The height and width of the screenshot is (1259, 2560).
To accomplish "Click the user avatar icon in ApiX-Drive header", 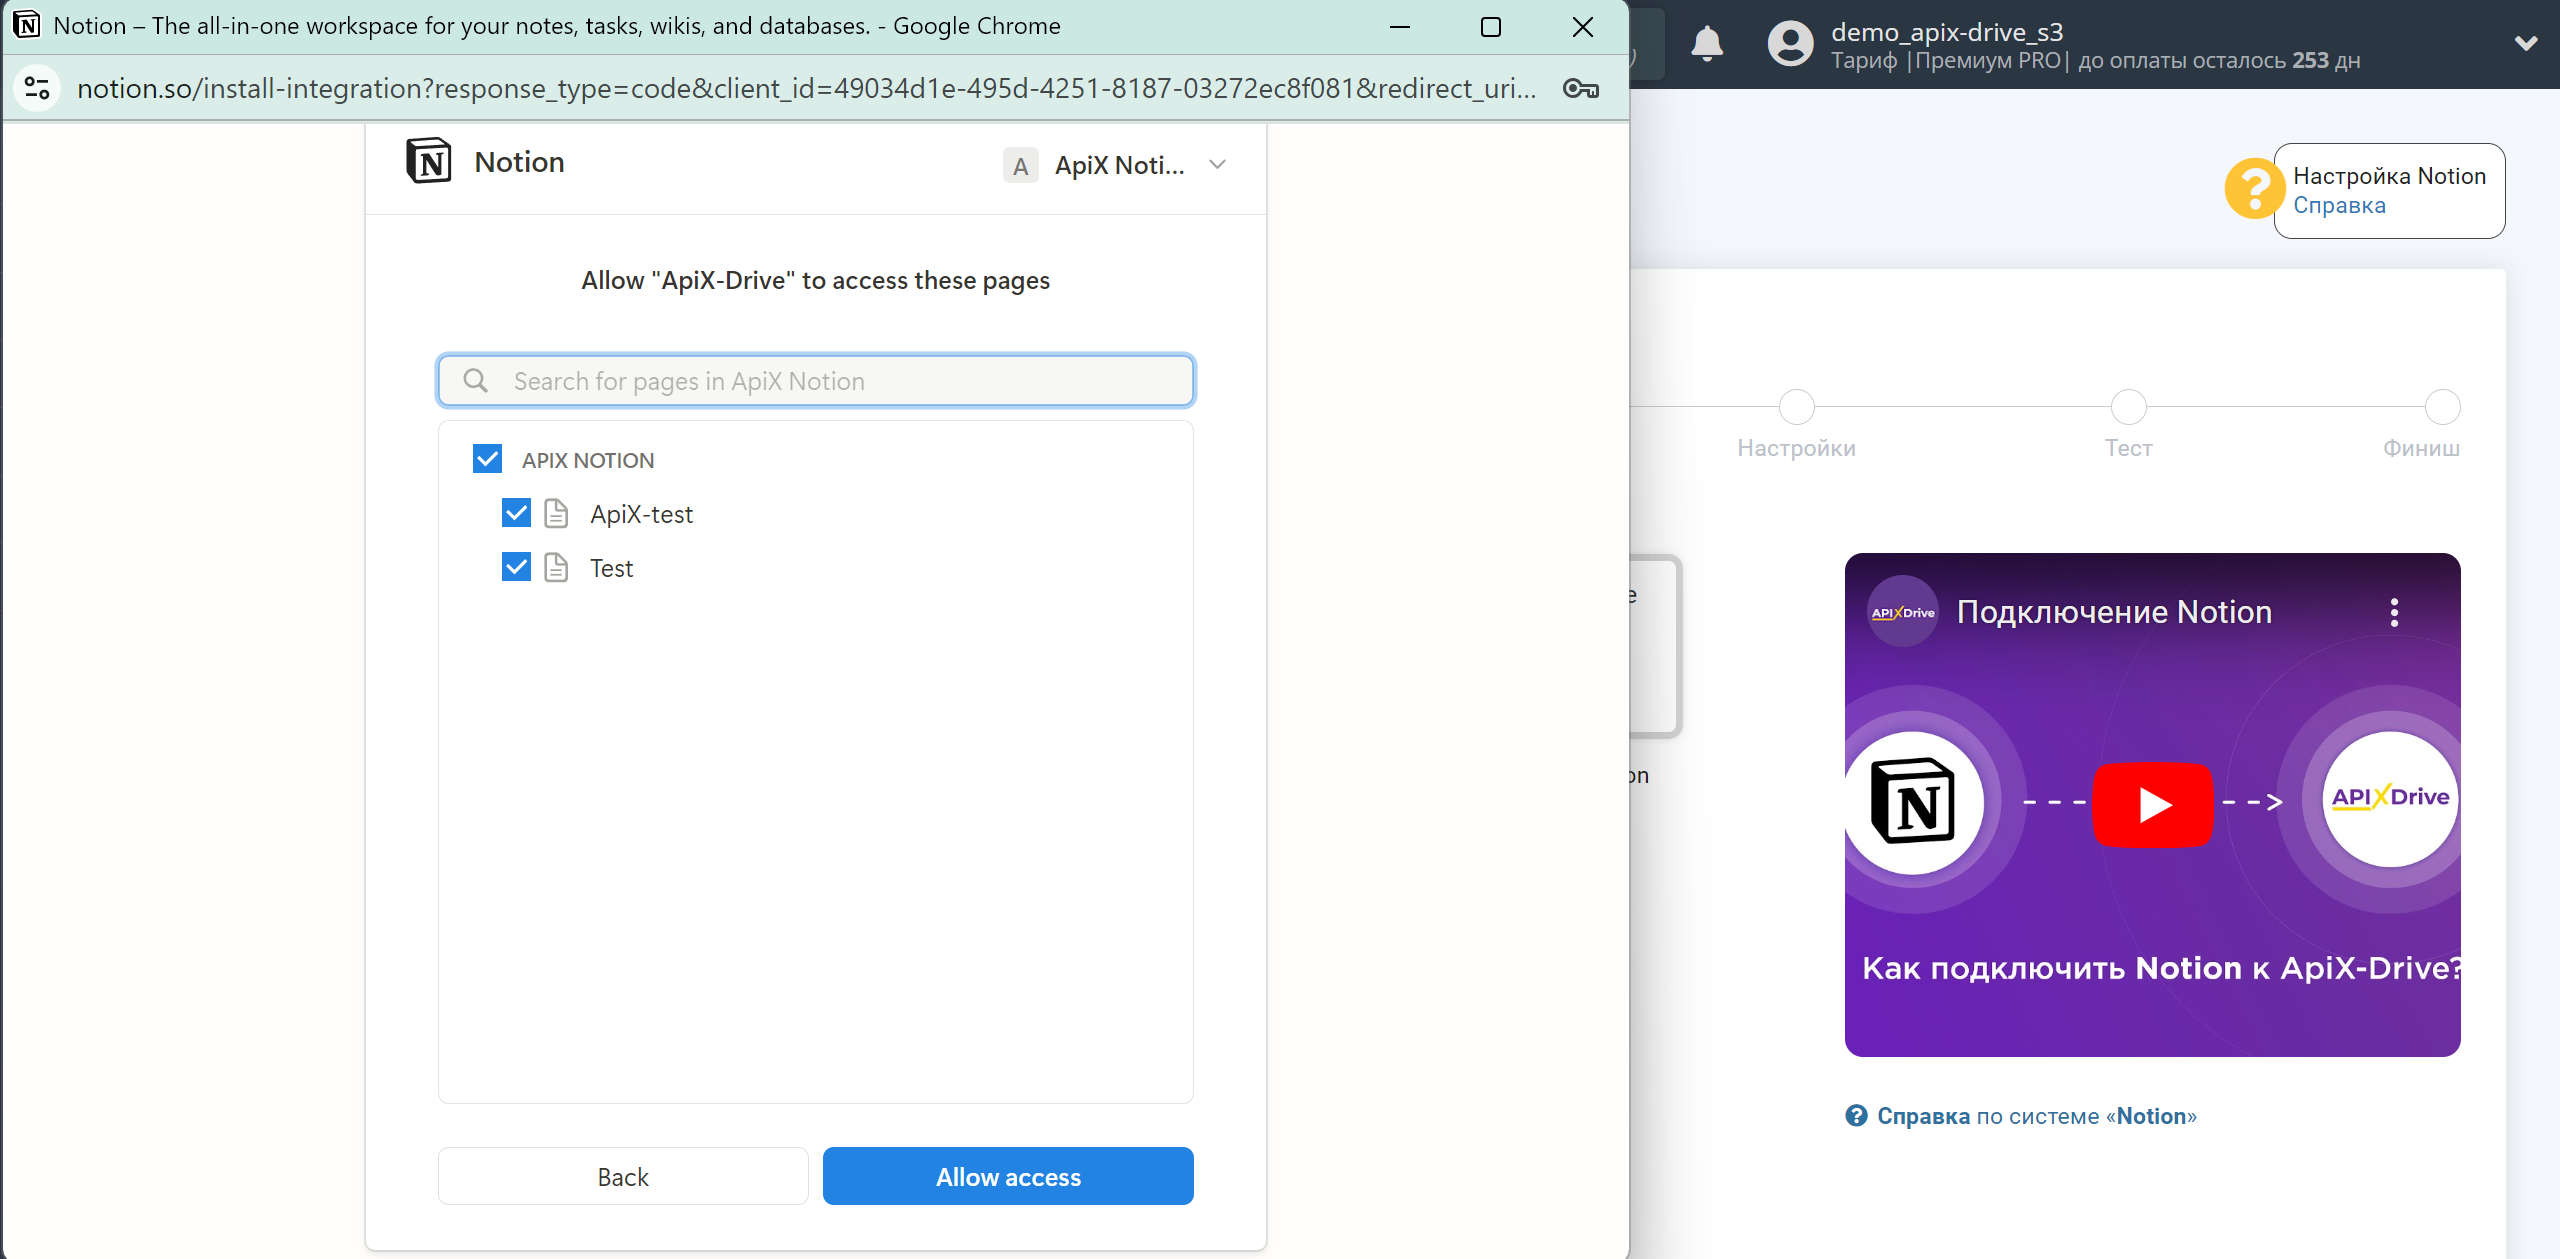I will 1790,44.
